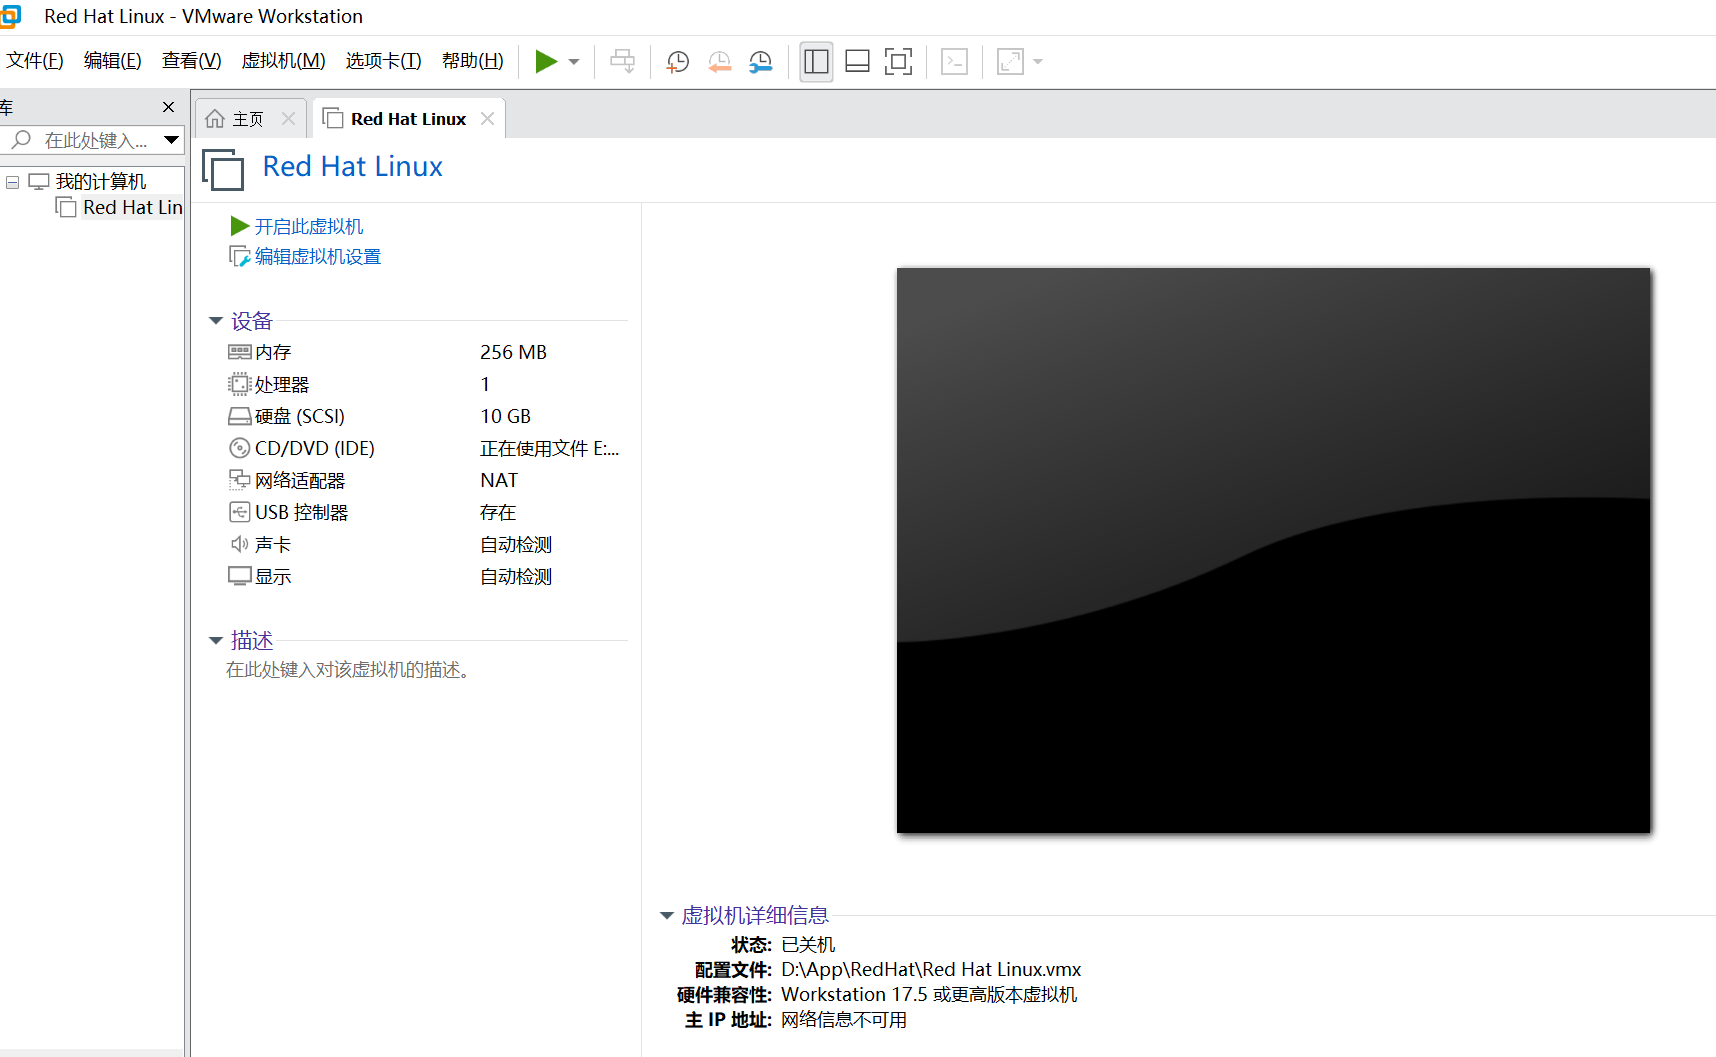Select the 256 MB memory value

[x=514, y=352]
